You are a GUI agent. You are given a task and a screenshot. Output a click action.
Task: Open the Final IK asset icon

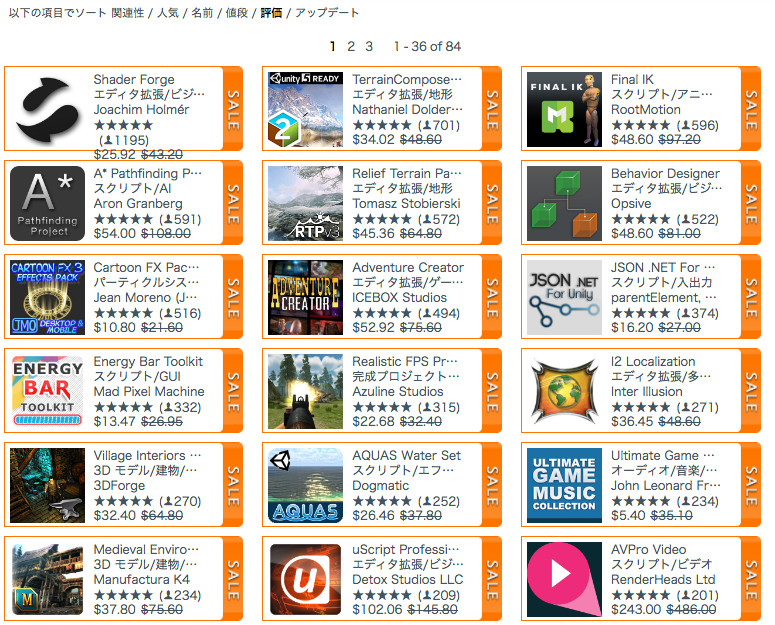tap(564, 109)
